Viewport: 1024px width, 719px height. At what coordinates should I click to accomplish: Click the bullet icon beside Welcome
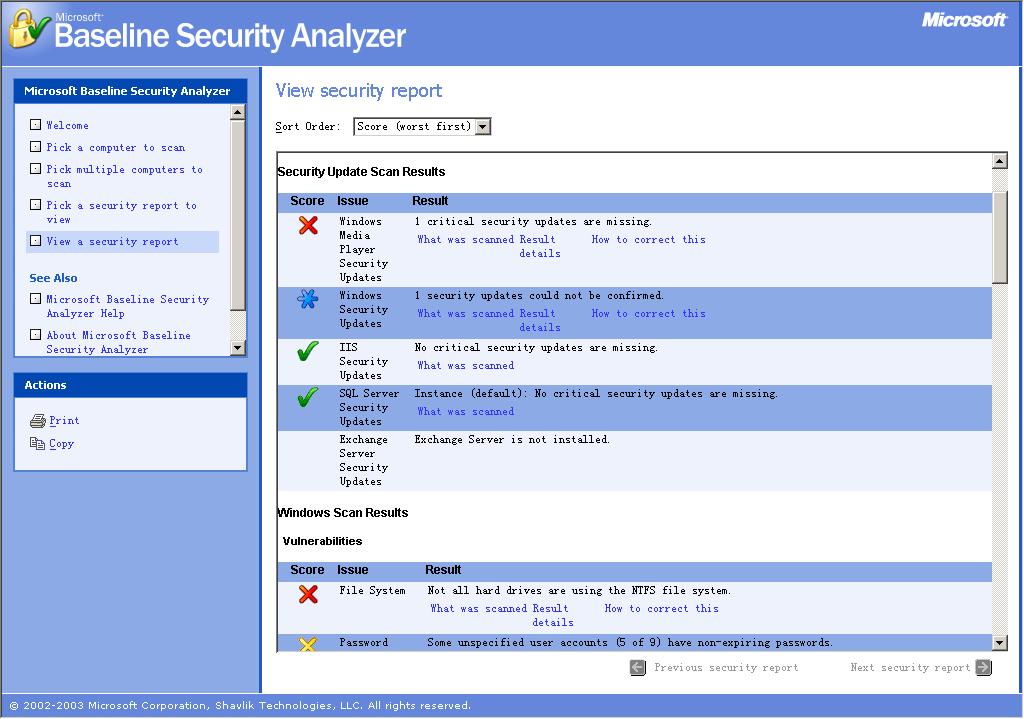35,124
